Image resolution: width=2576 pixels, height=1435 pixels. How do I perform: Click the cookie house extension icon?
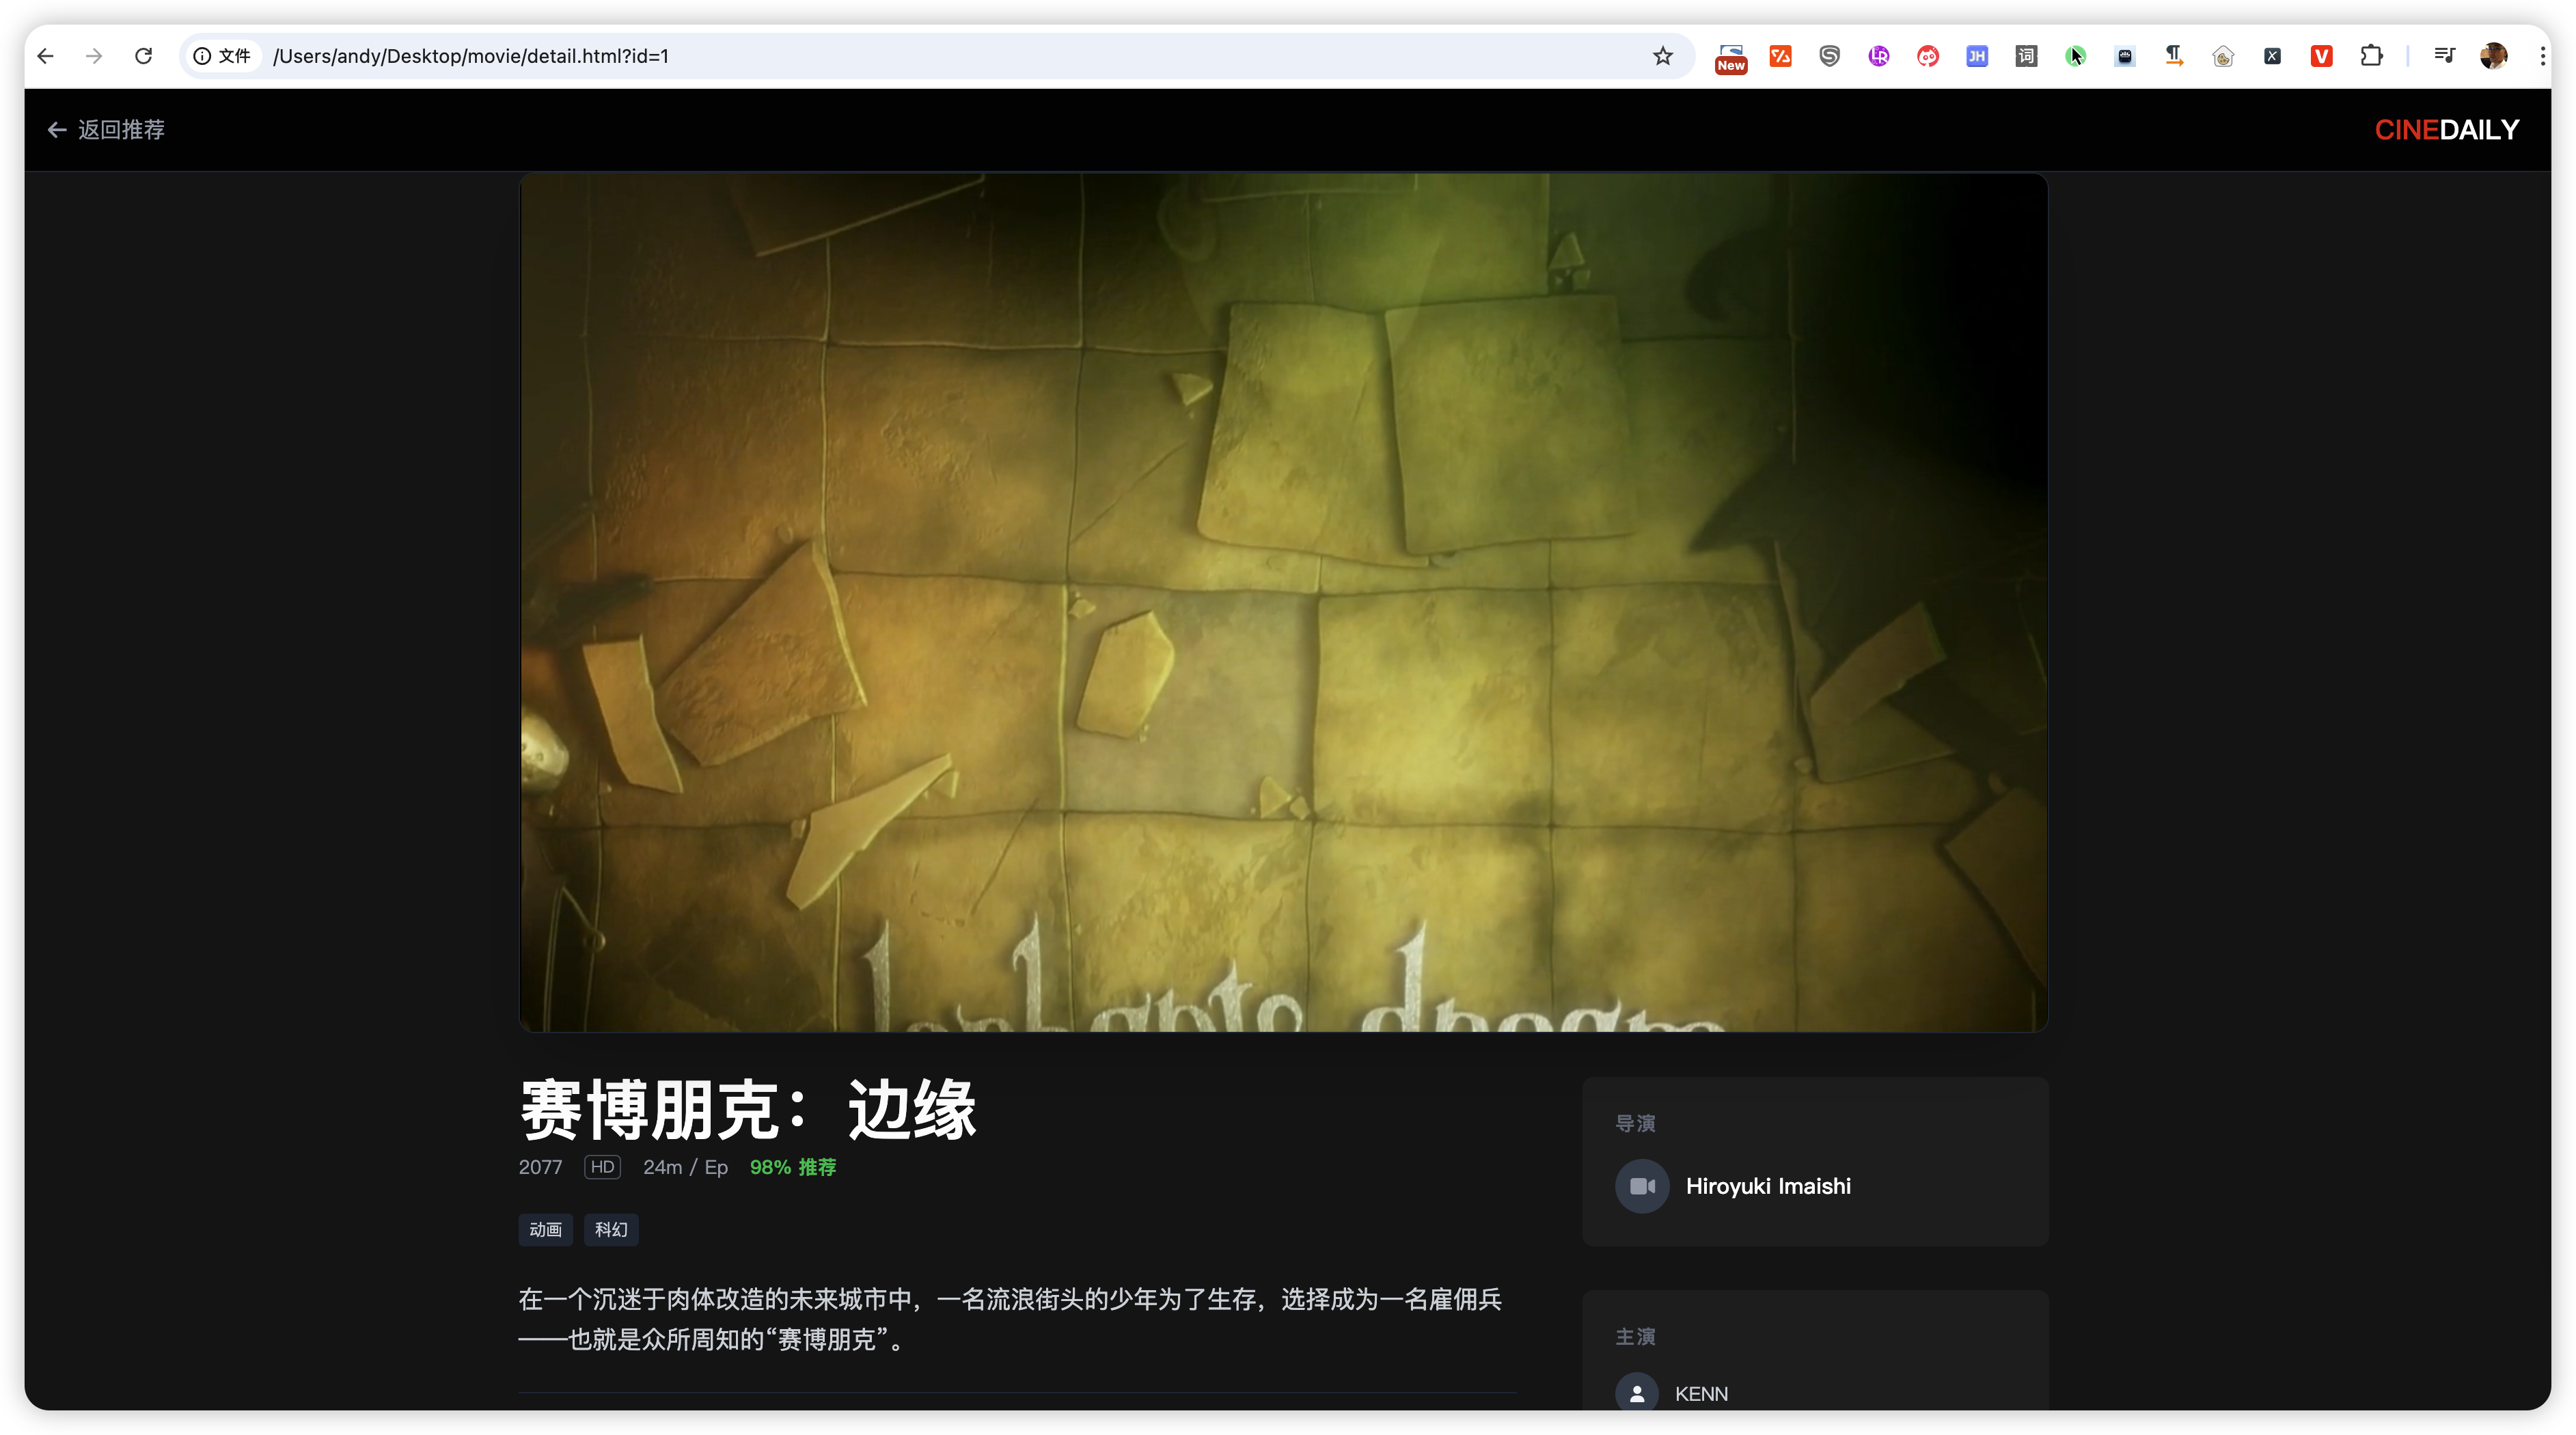[x=2222, y=56]
